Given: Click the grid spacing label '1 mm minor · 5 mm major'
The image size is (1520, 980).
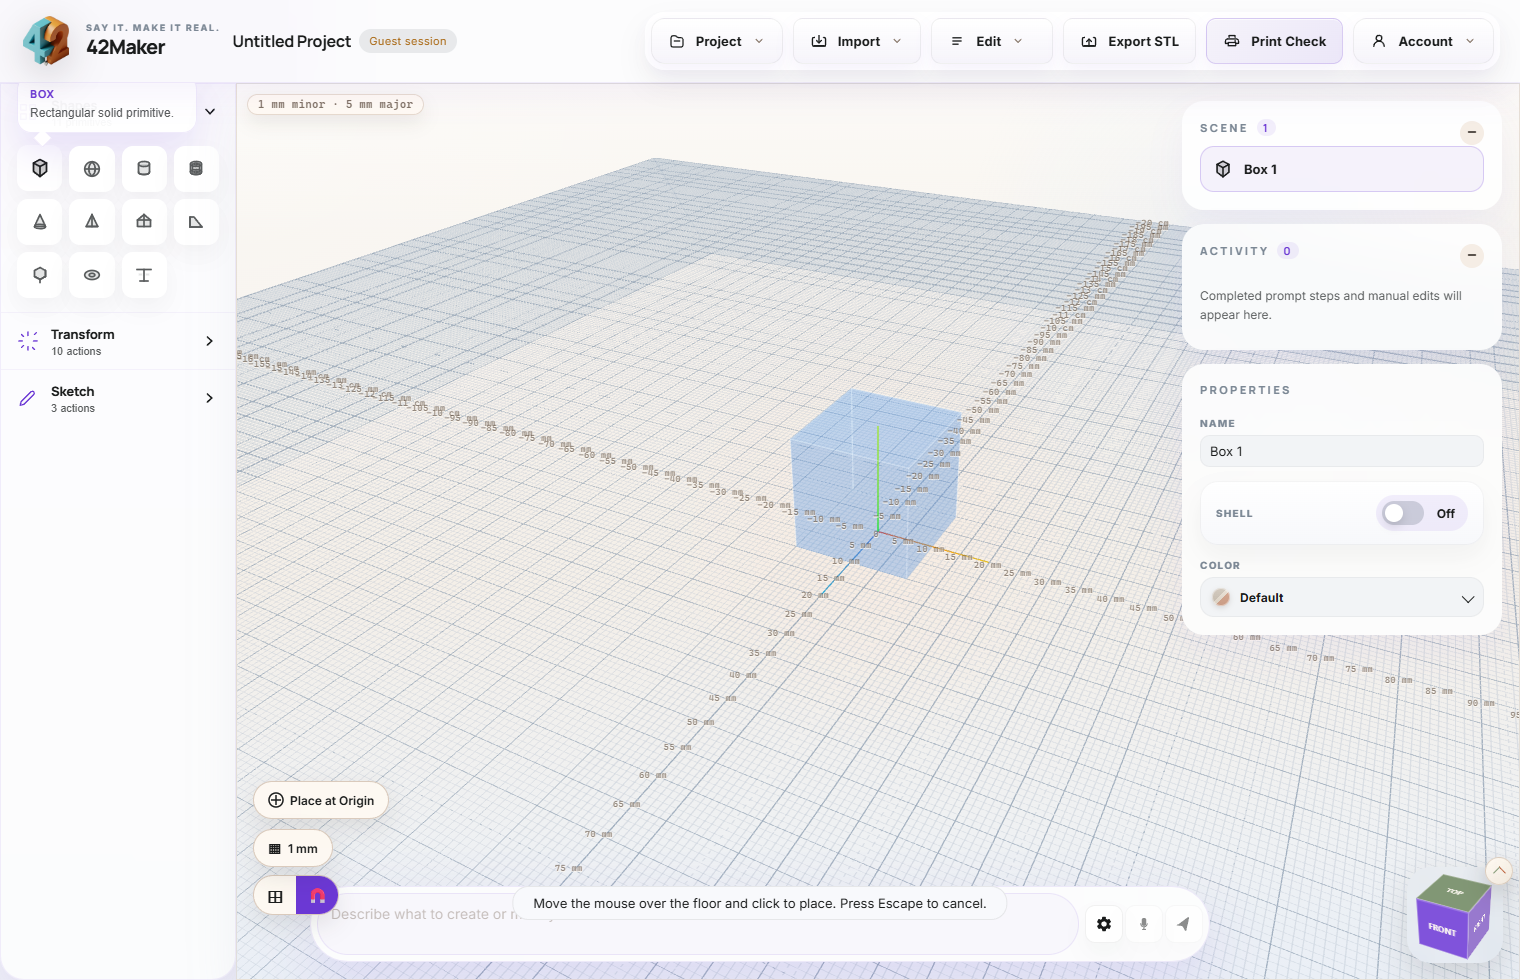Looking at the screenshot, I should (335, 104).
